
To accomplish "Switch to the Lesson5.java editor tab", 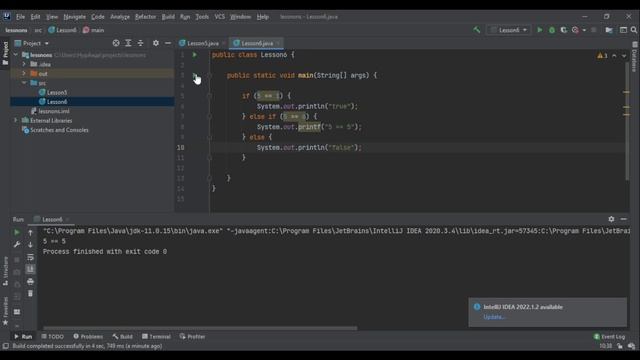I will click(202, 43).
